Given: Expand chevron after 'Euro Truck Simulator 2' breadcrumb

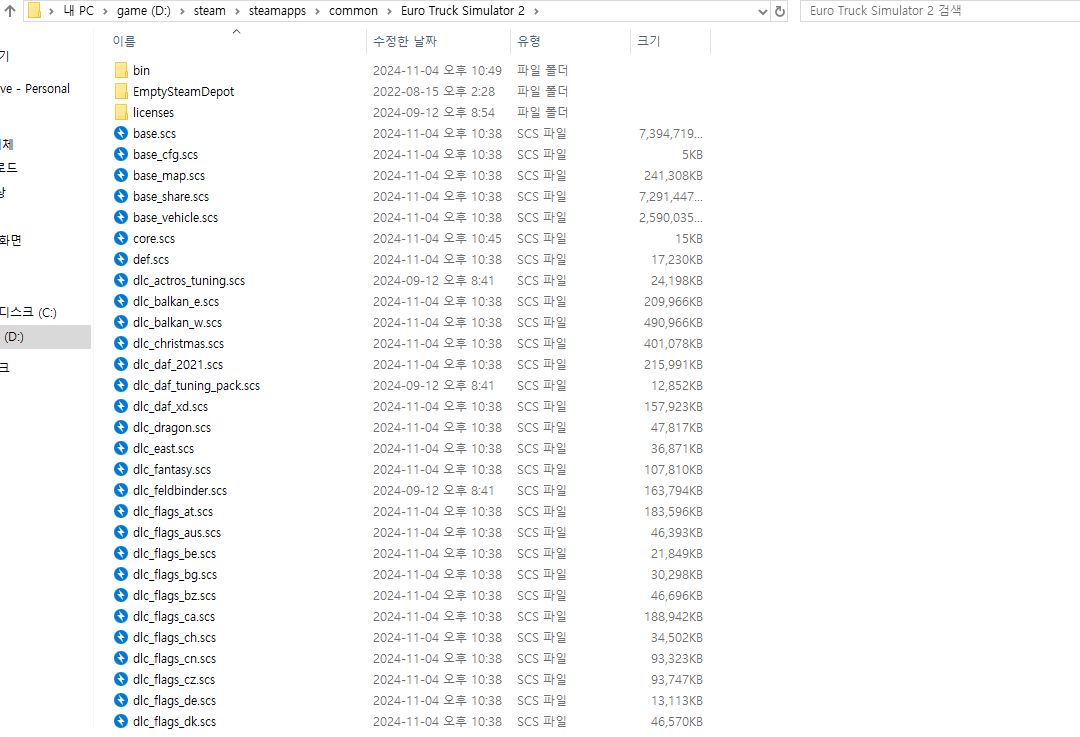Looking at the screenshot, I should pyautogui.click(x=537, y=11).
